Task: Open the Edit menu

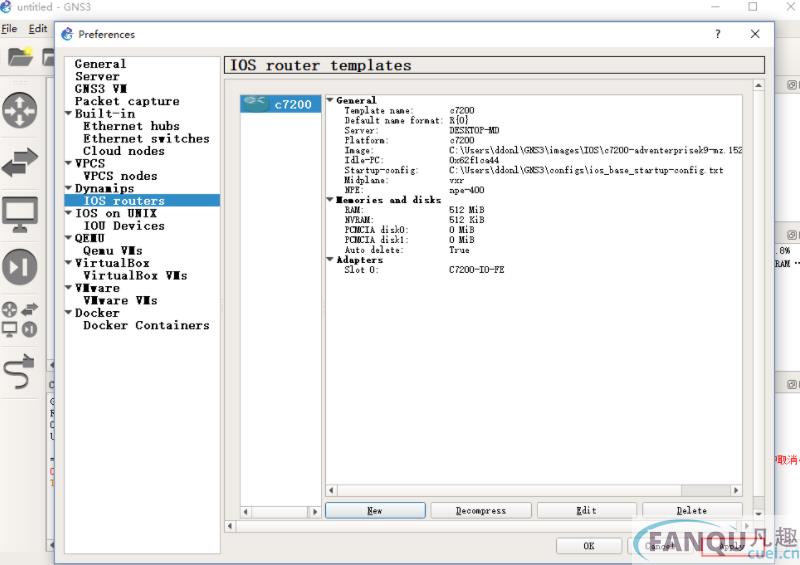Action: tap(38, 29)
